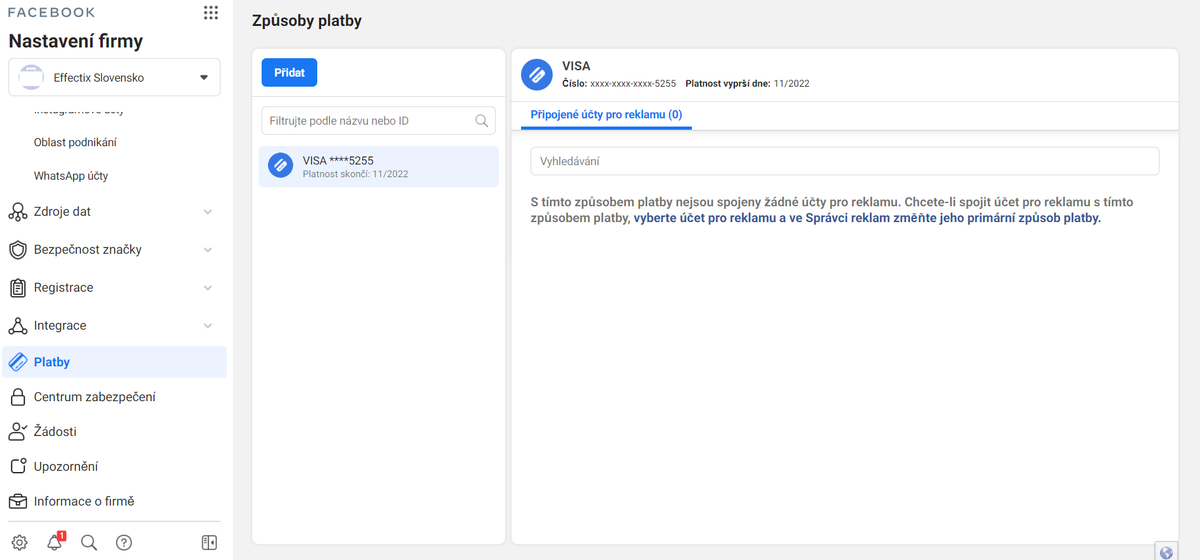Click the Vyhledávání search field
1200x560 pixels.
click(844, 161)
